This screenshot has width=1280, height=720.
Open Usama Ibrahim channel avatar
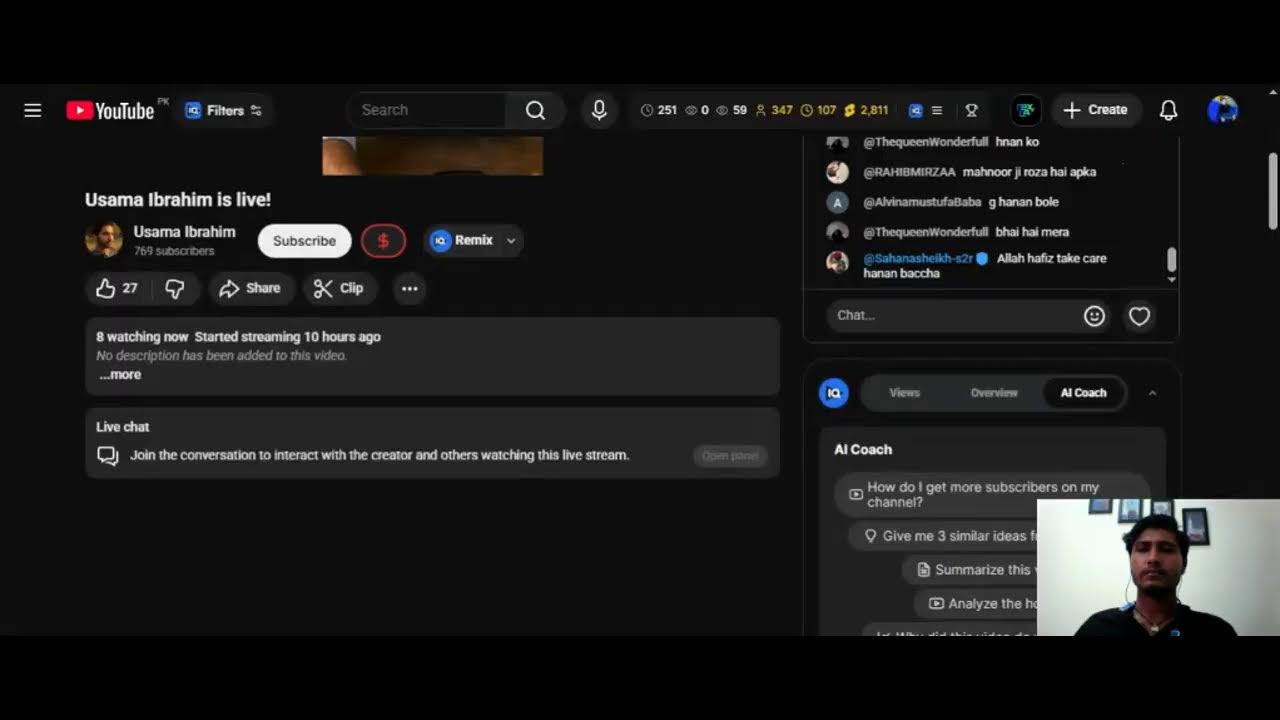tap(104, 240)
